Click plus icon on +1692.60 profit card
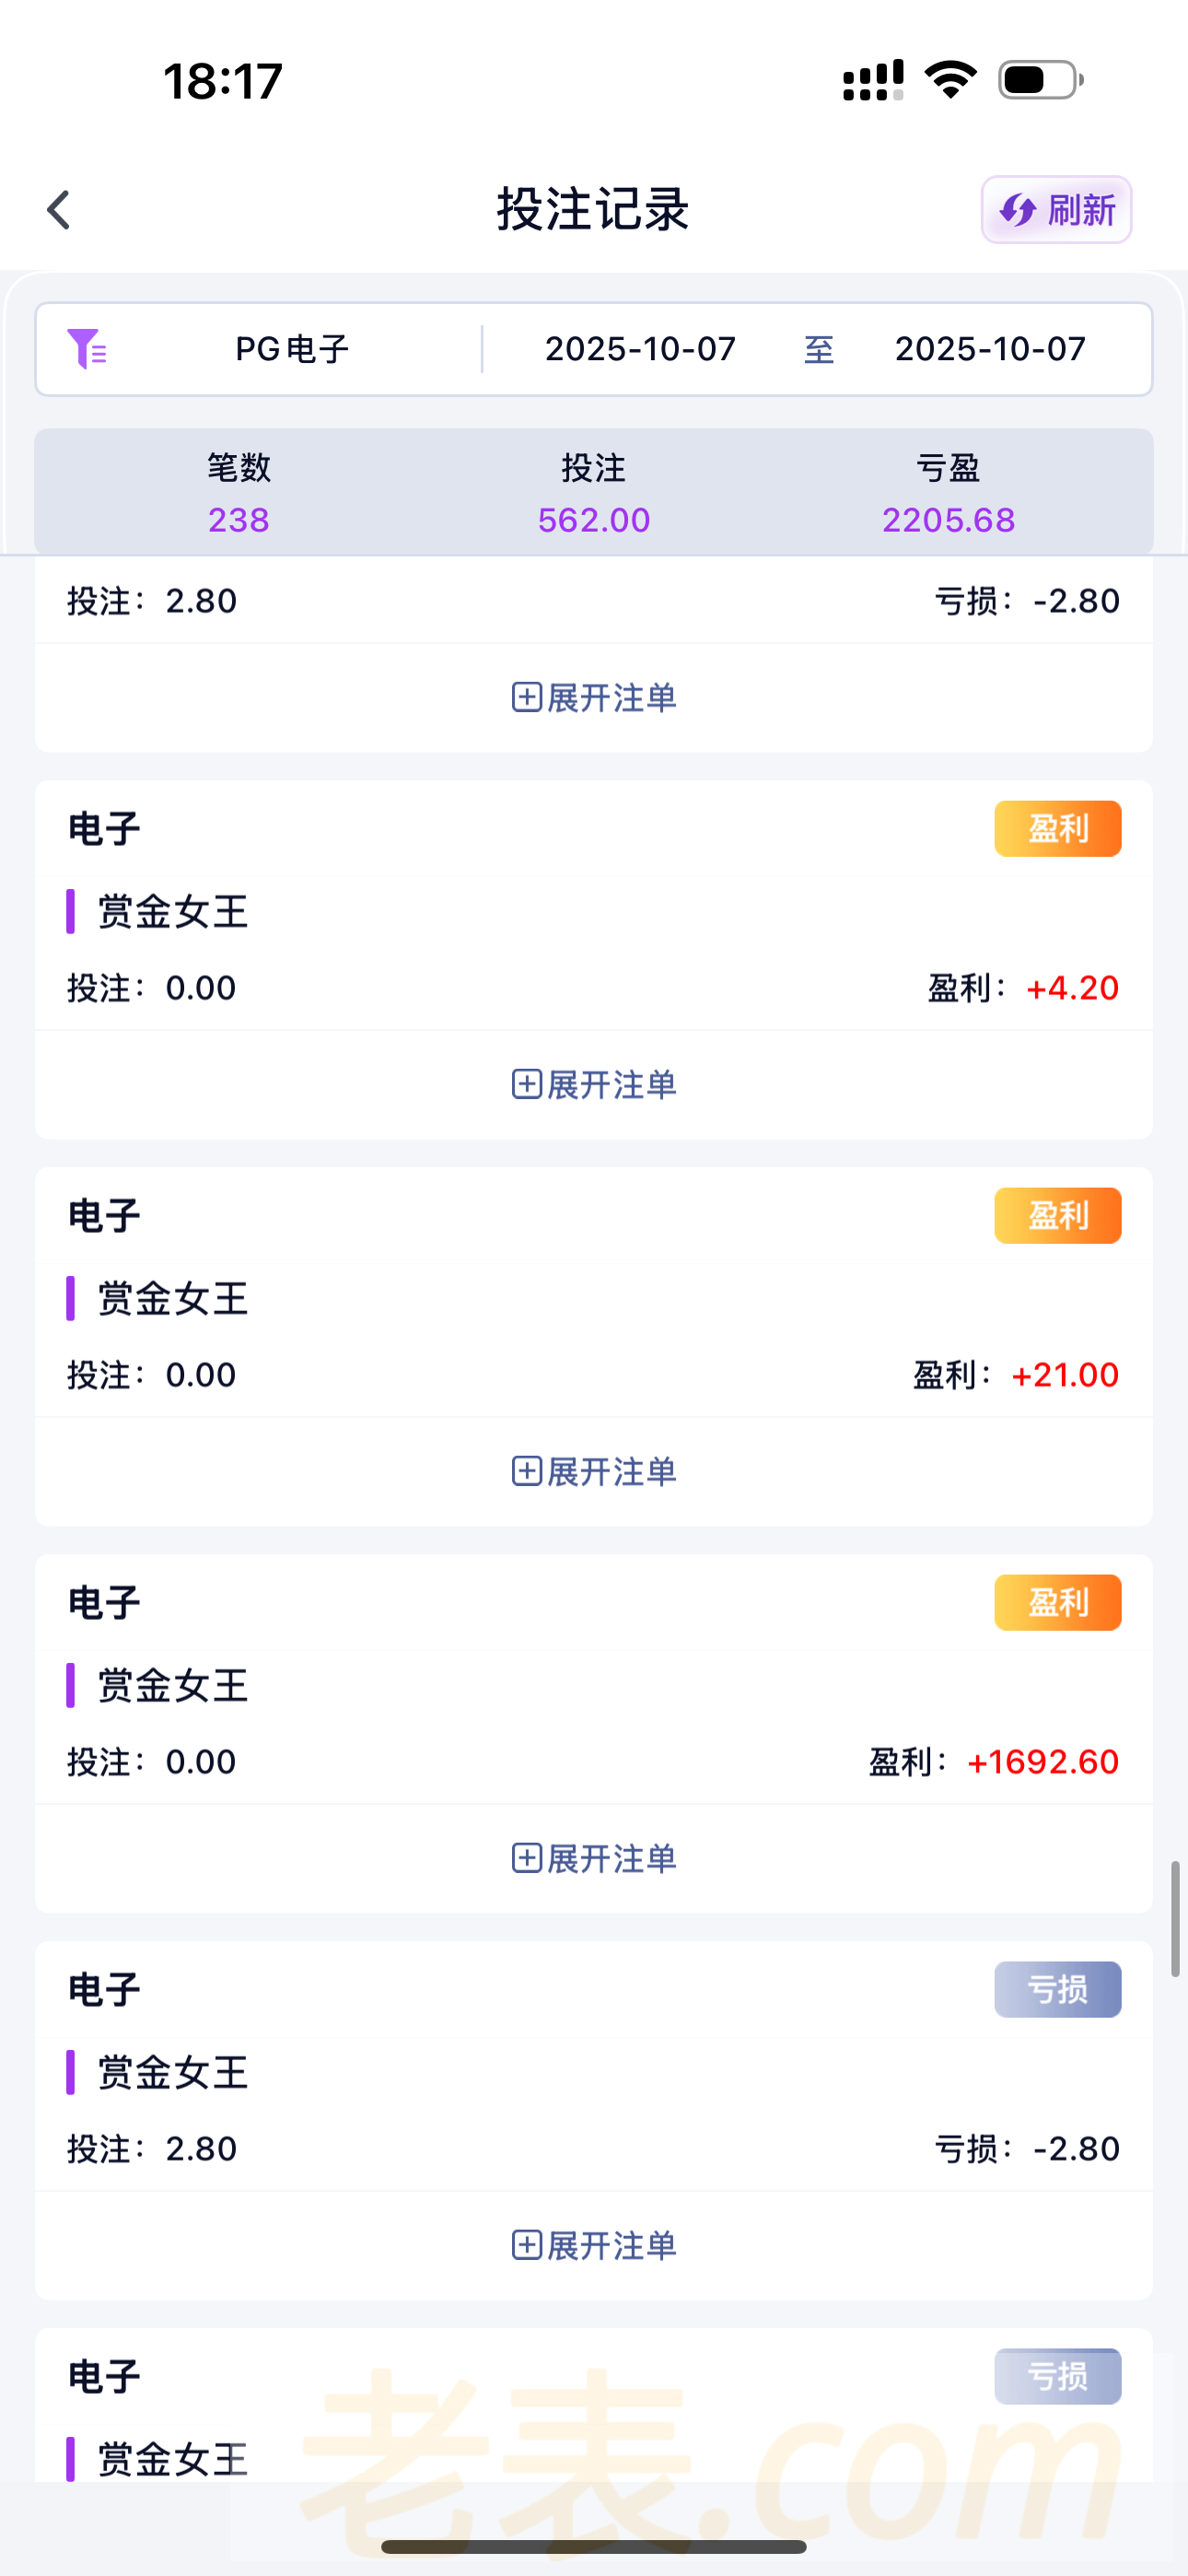 (527, 1858)
